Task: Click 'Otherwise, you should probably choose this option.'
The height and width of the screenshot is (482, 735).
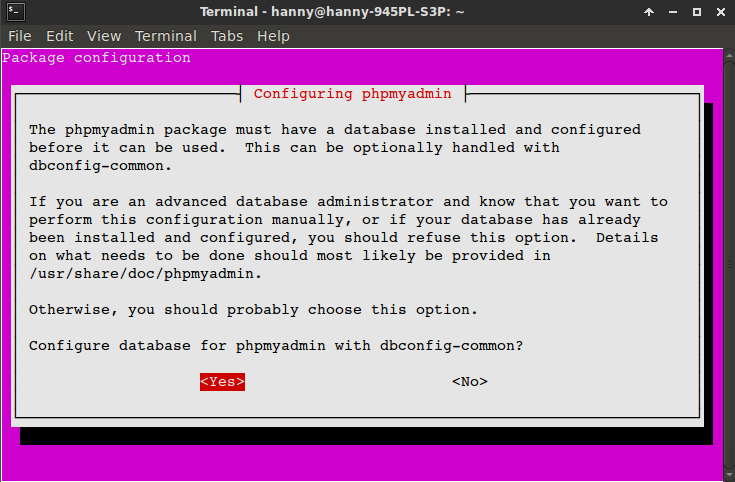Action: pos(253,310)
